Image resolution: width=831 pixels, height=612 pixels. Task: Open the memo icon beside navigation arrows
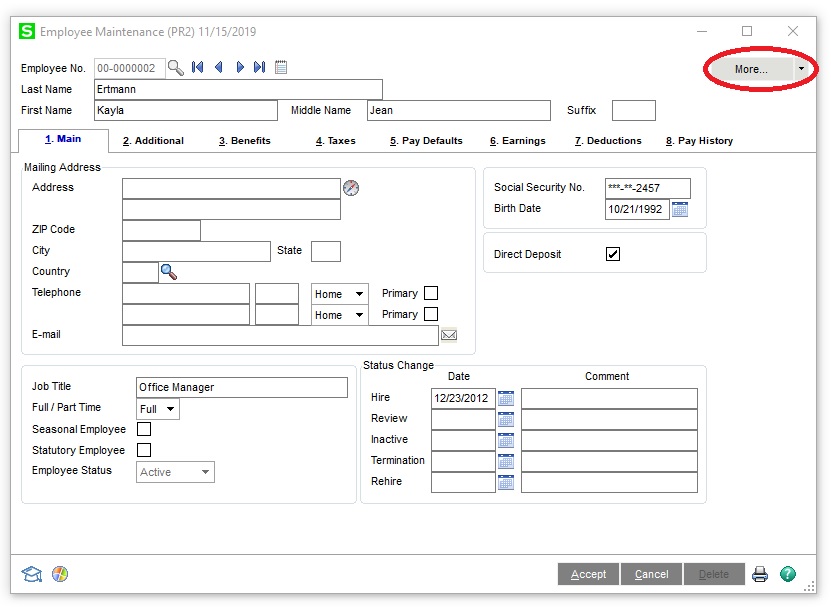pos(281,67)
